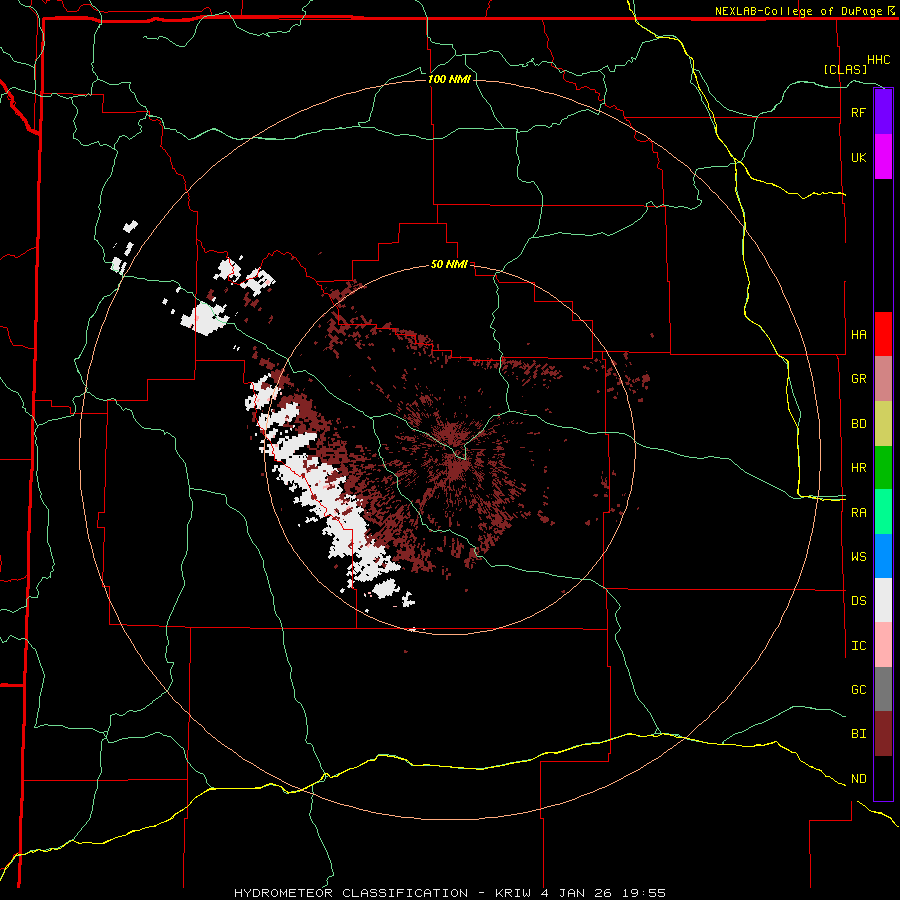Click the UK magenta legend swatch

883,156
